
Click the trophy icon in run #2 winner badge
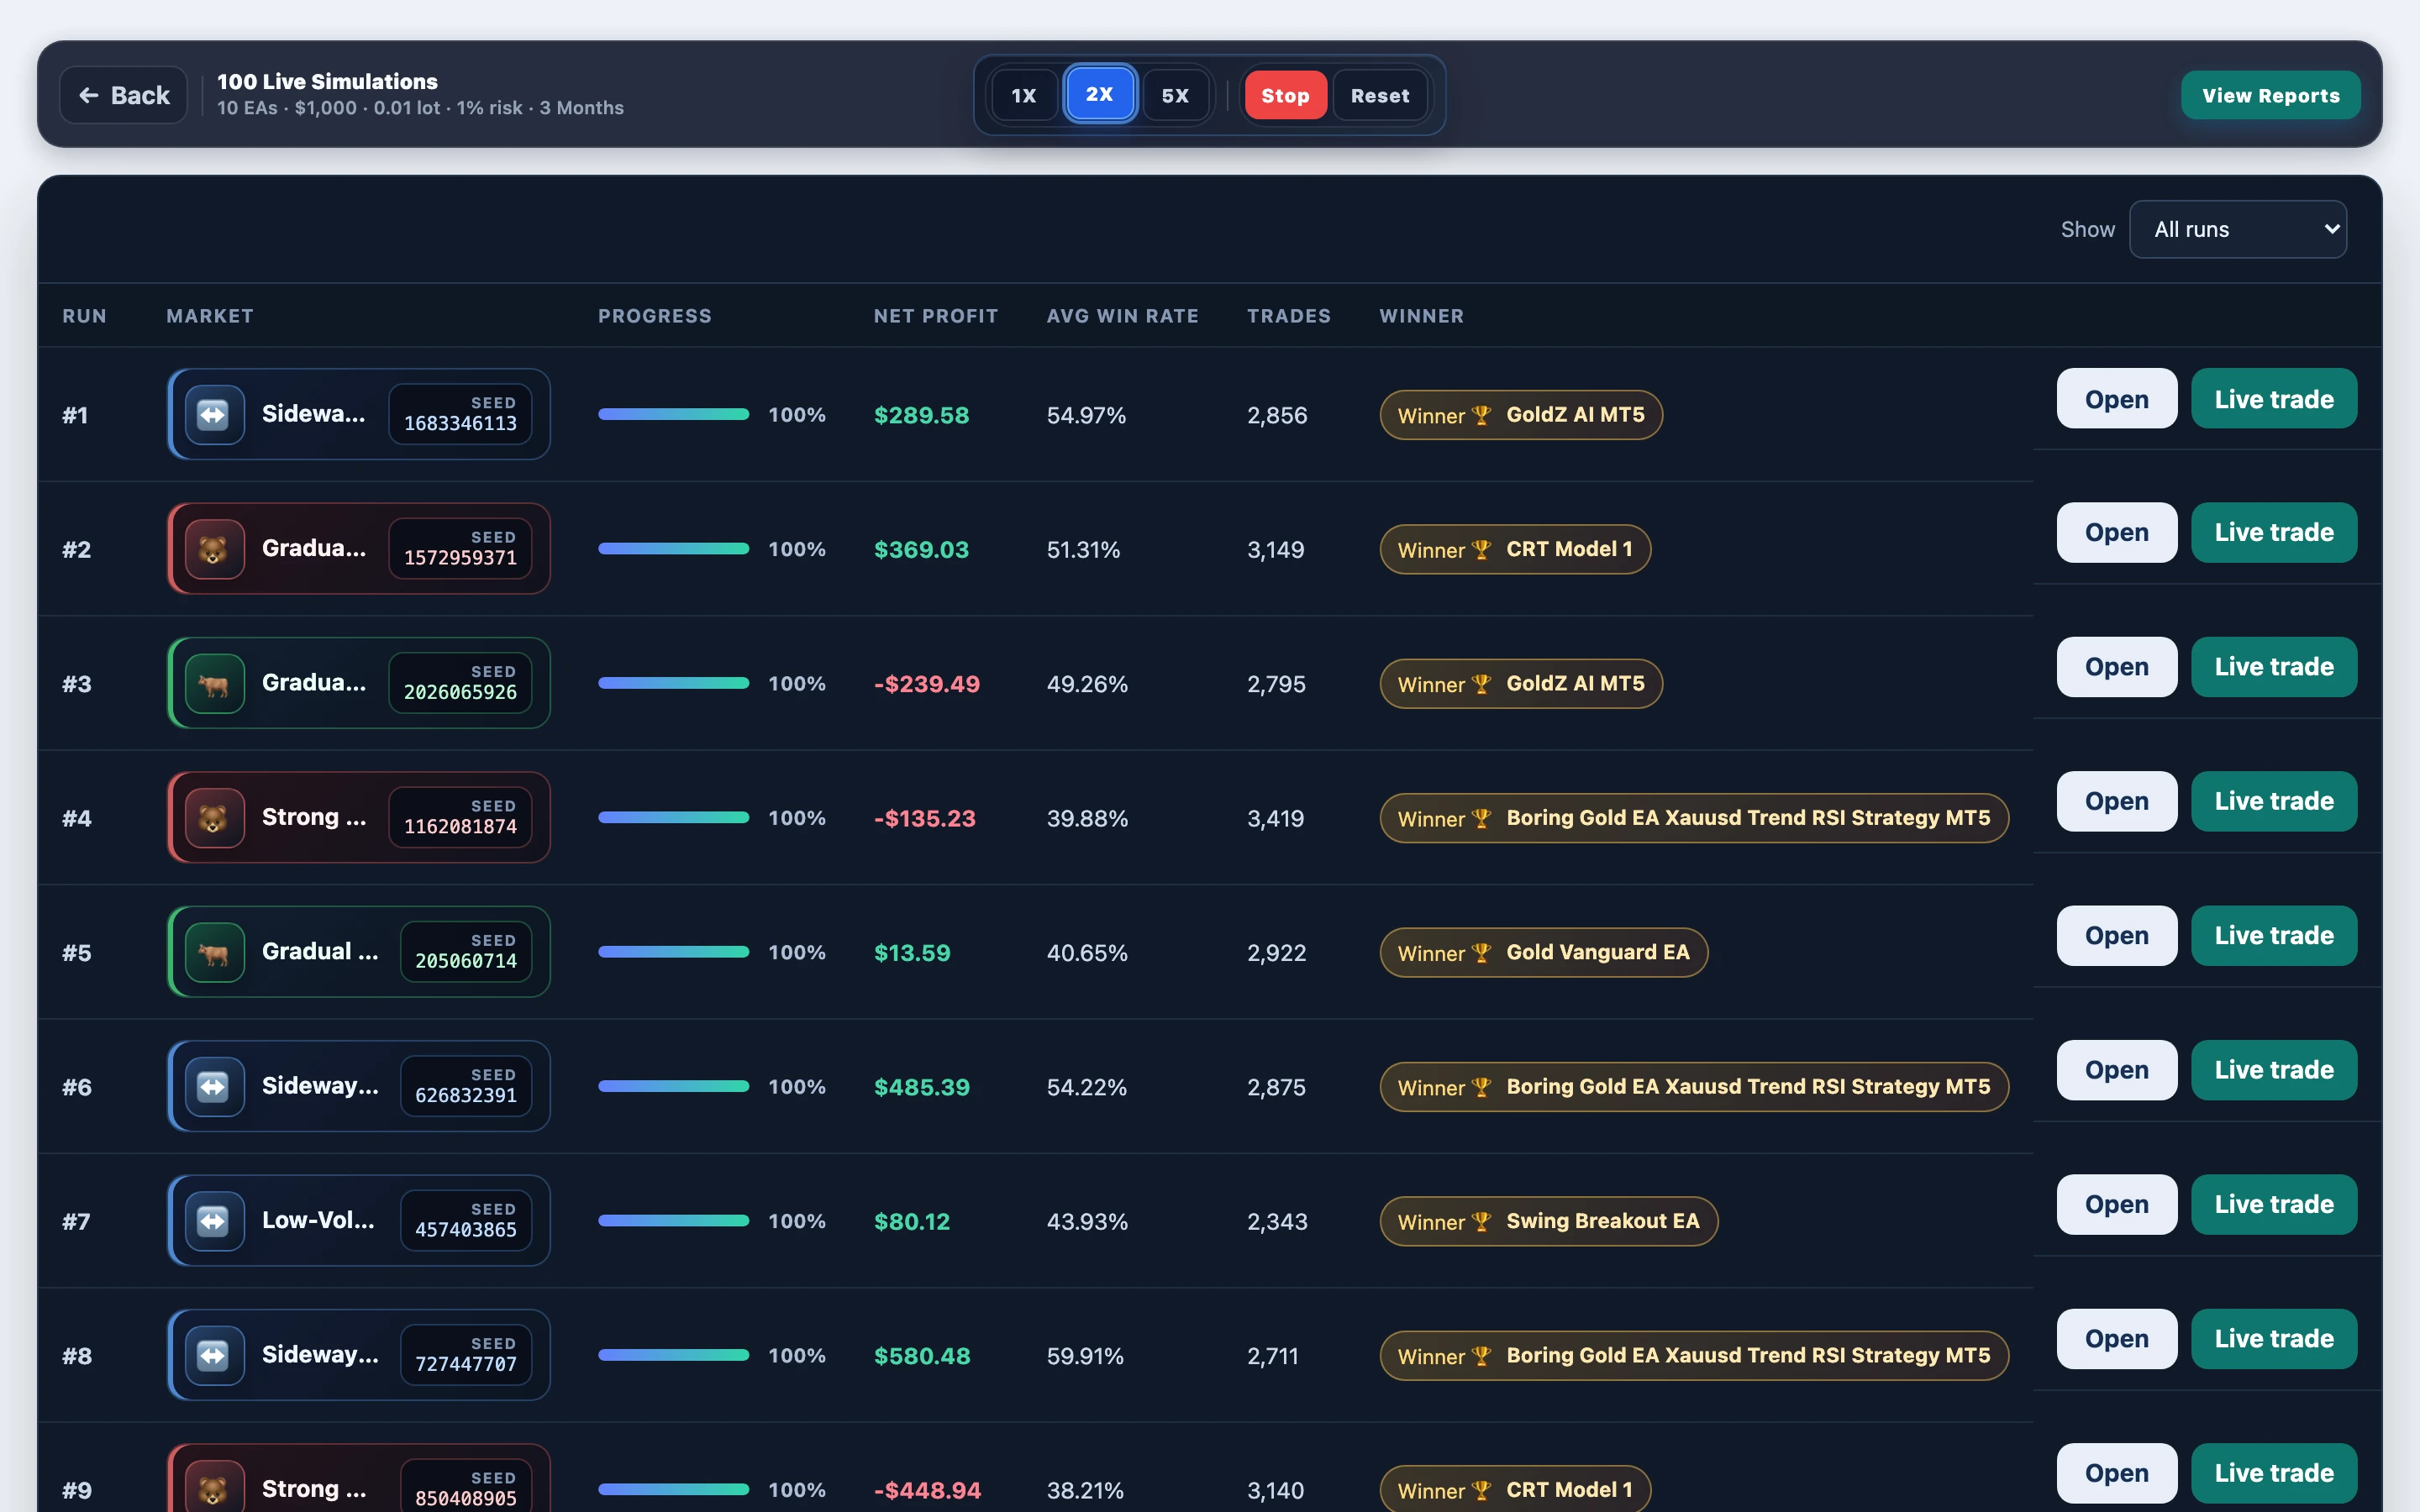[x=1481, y=550]
